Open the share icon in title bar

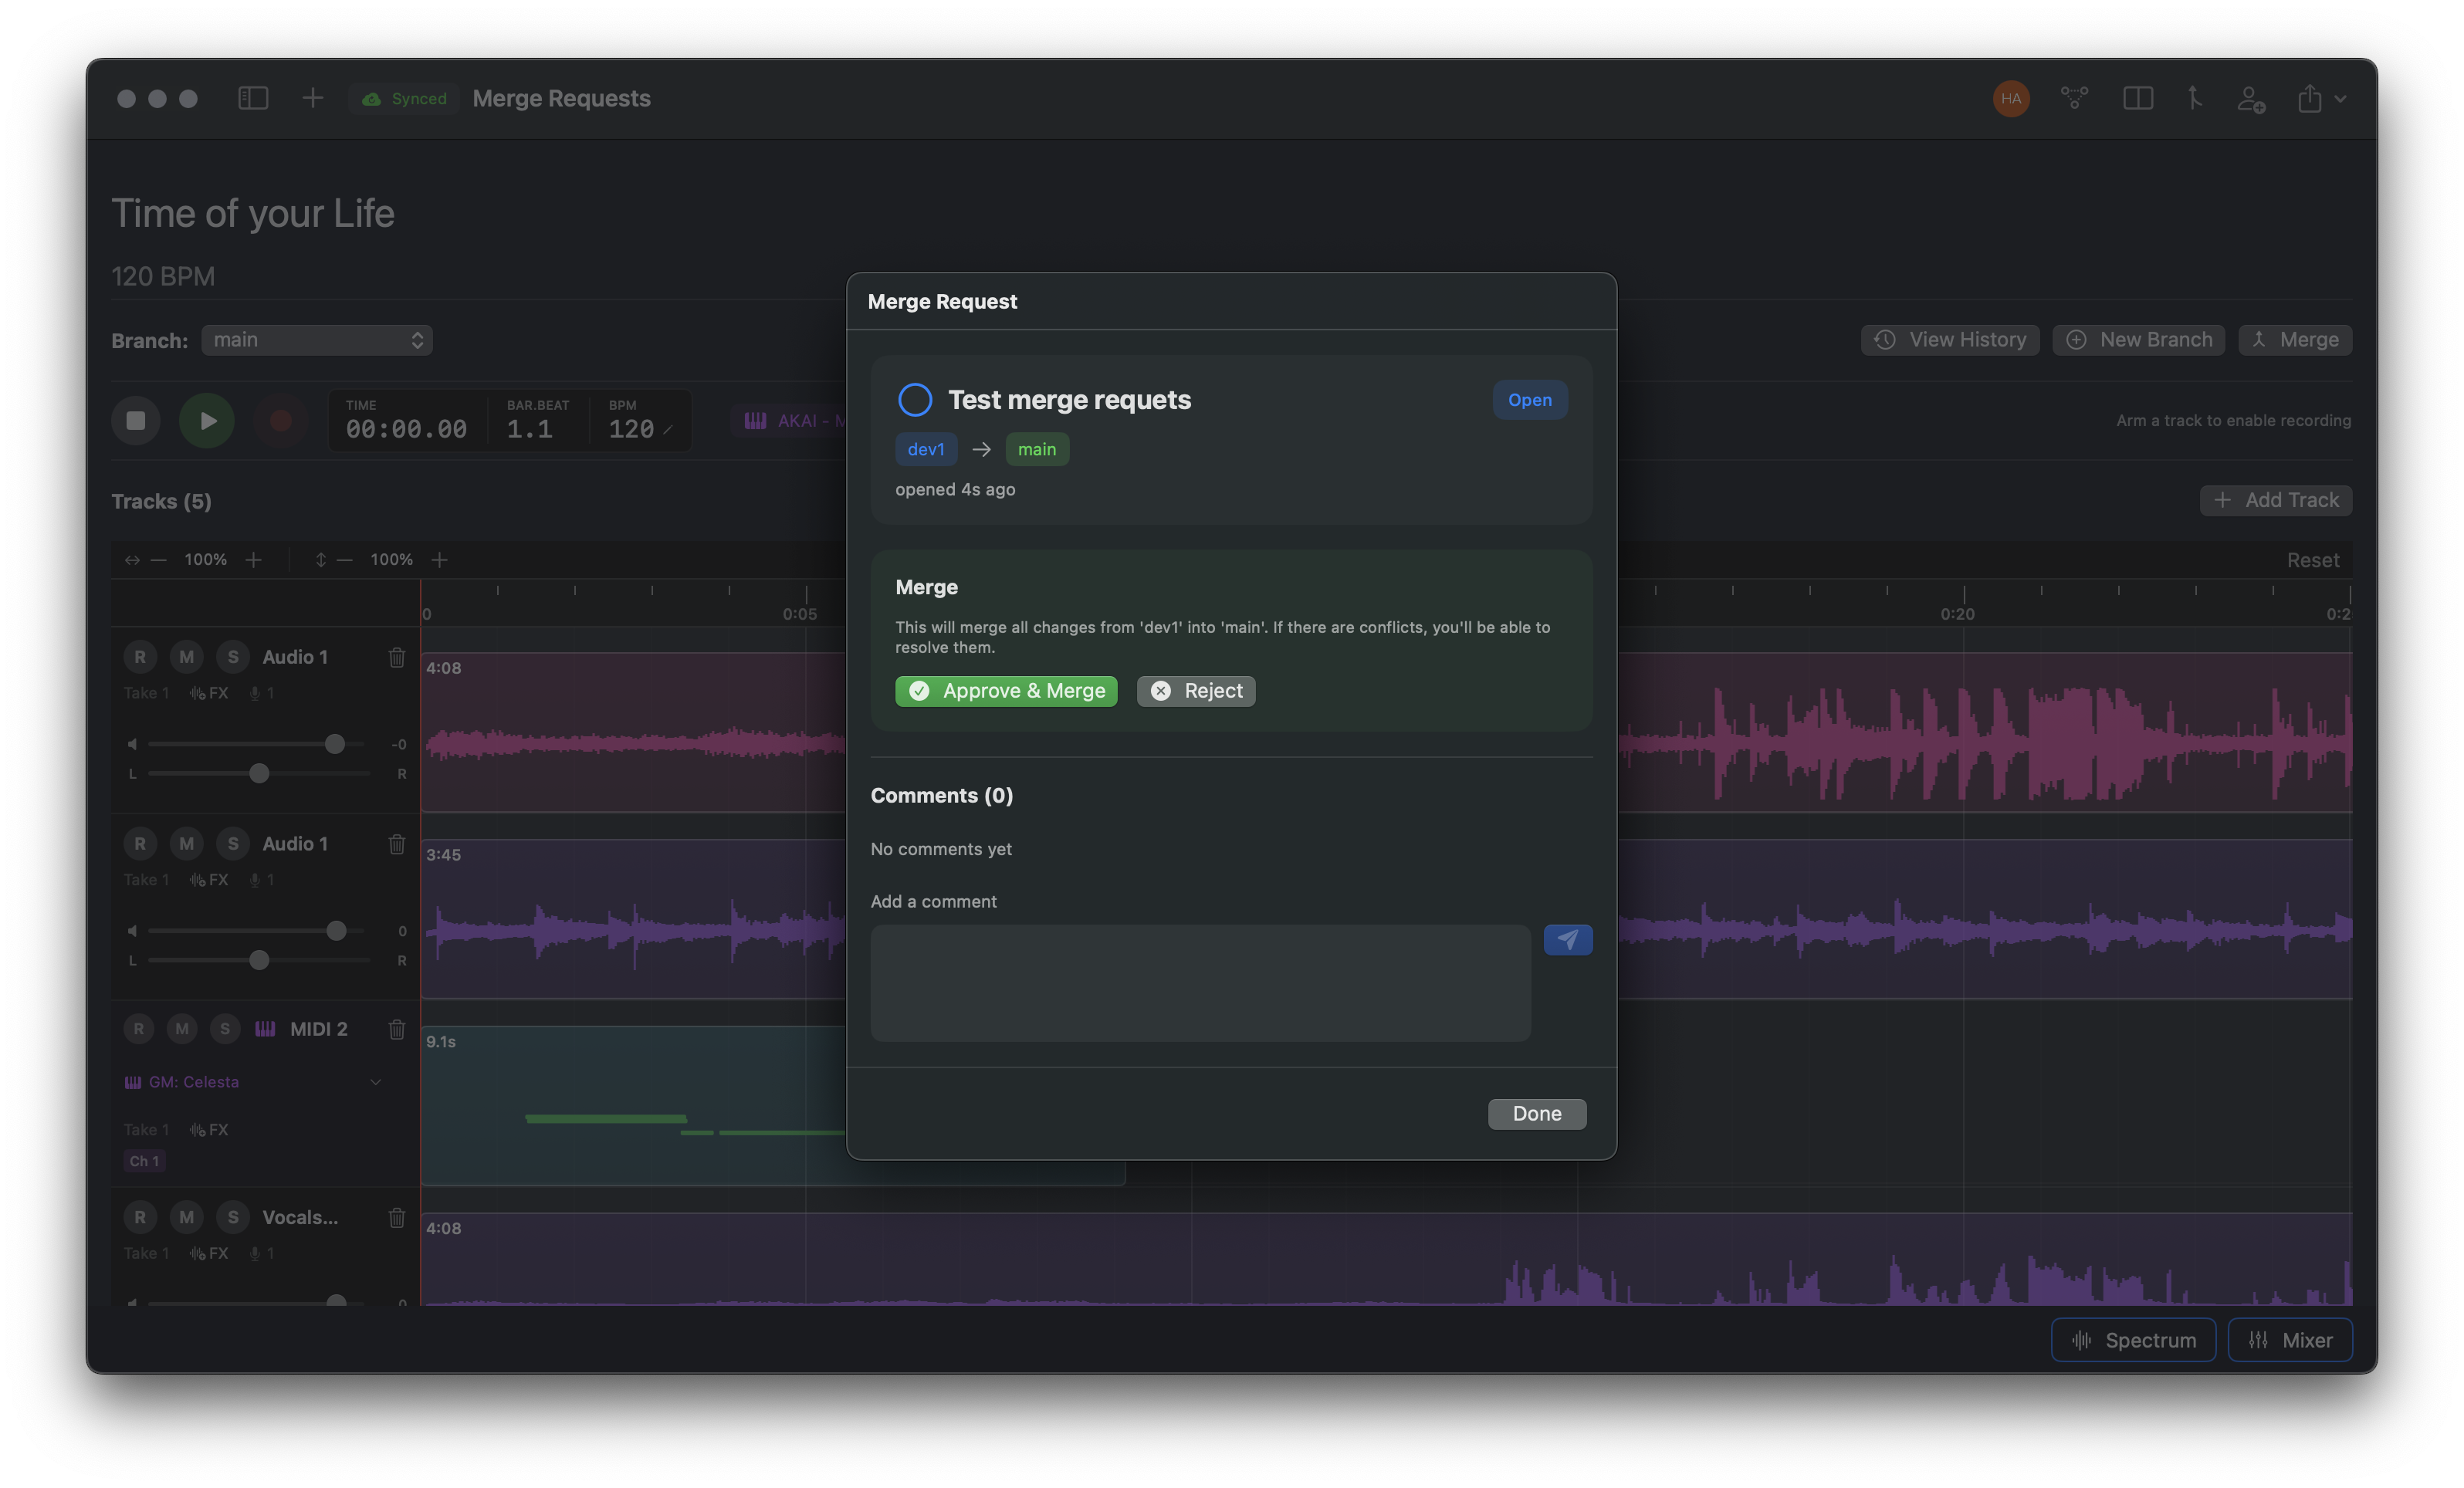point(2309,98)
